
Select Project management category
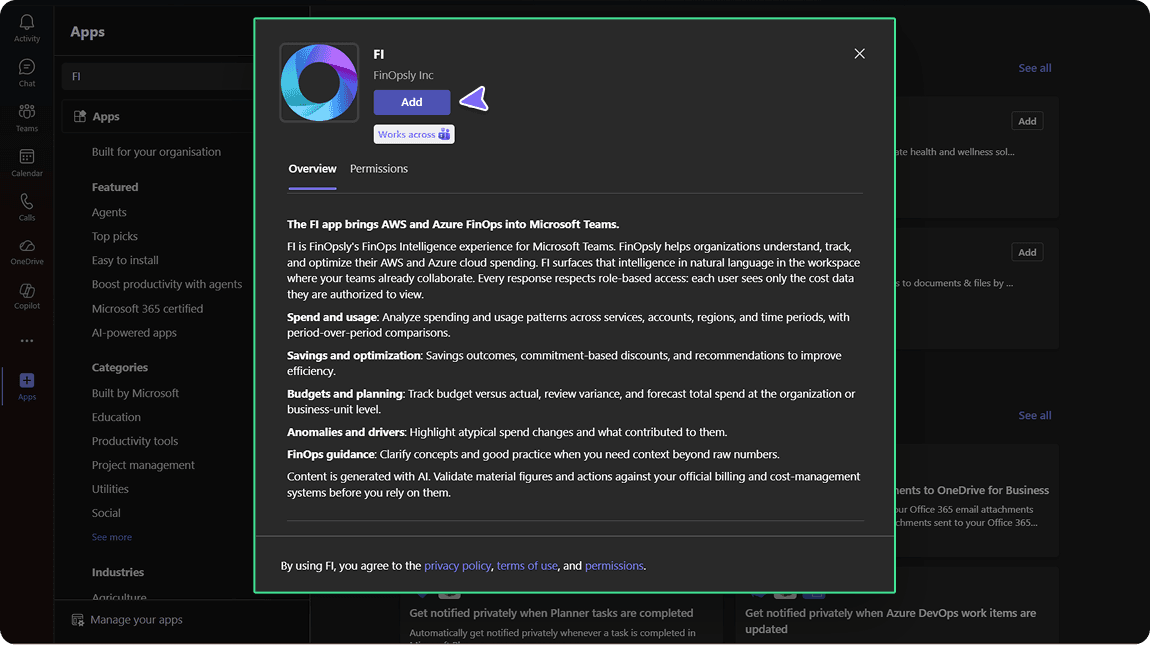[x=143, y=465]
